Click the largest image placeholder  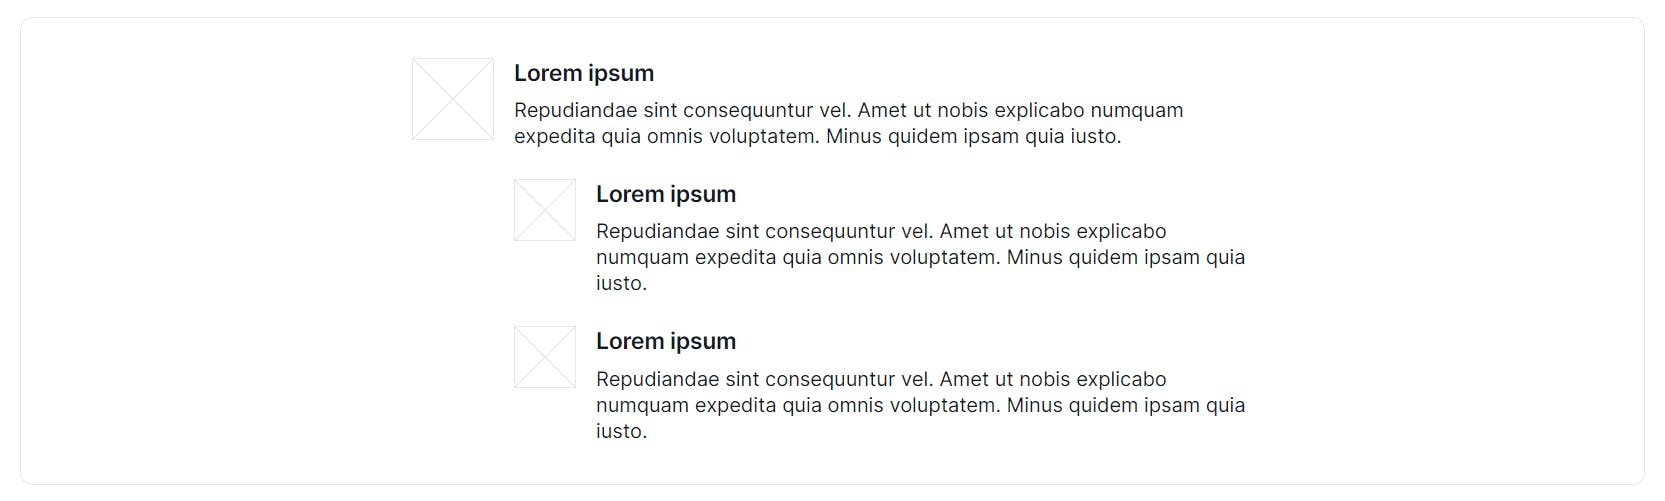453,99
